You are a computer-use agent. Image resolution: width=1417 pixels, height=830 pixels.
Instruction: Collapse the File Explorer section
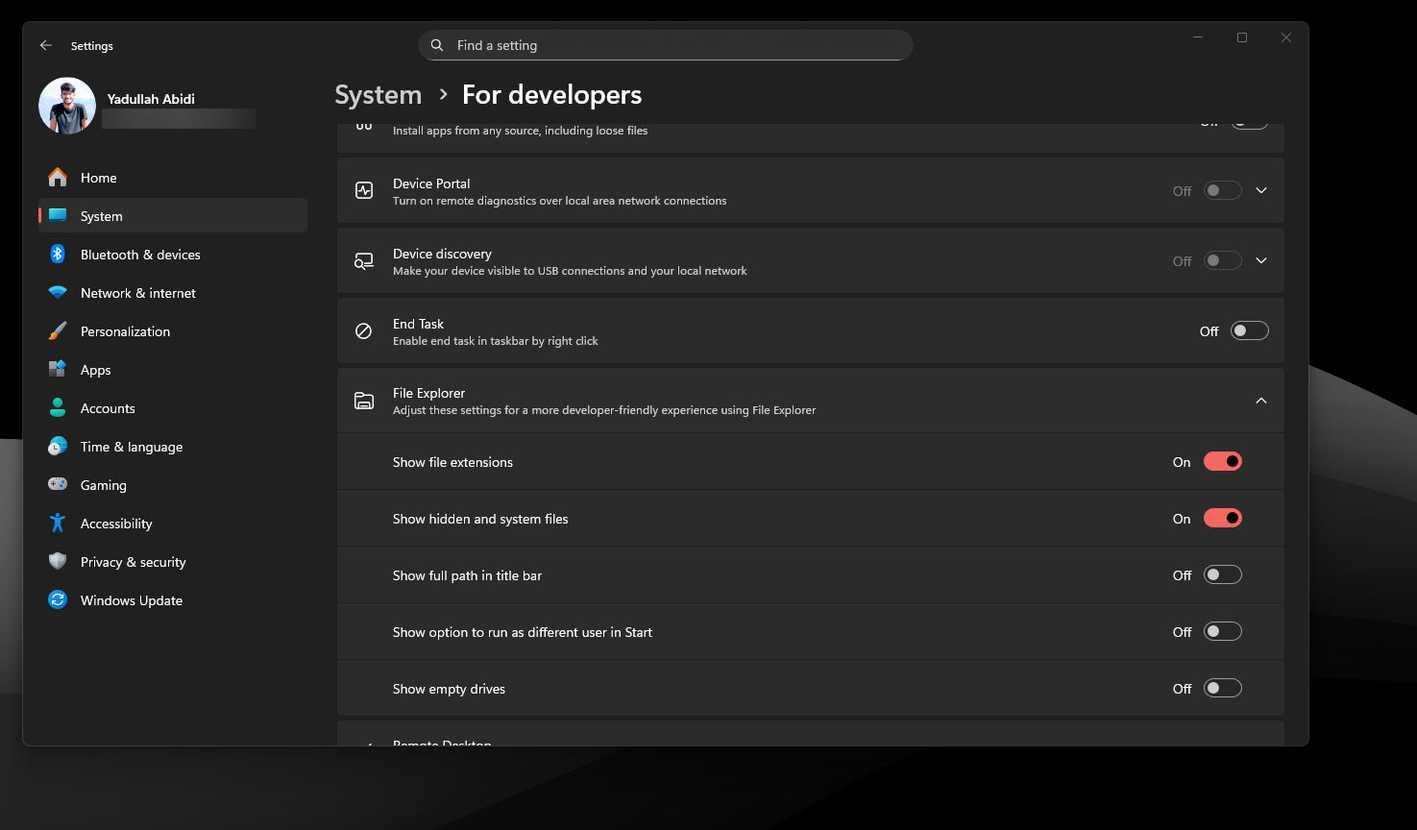(x=1261, y=401)
